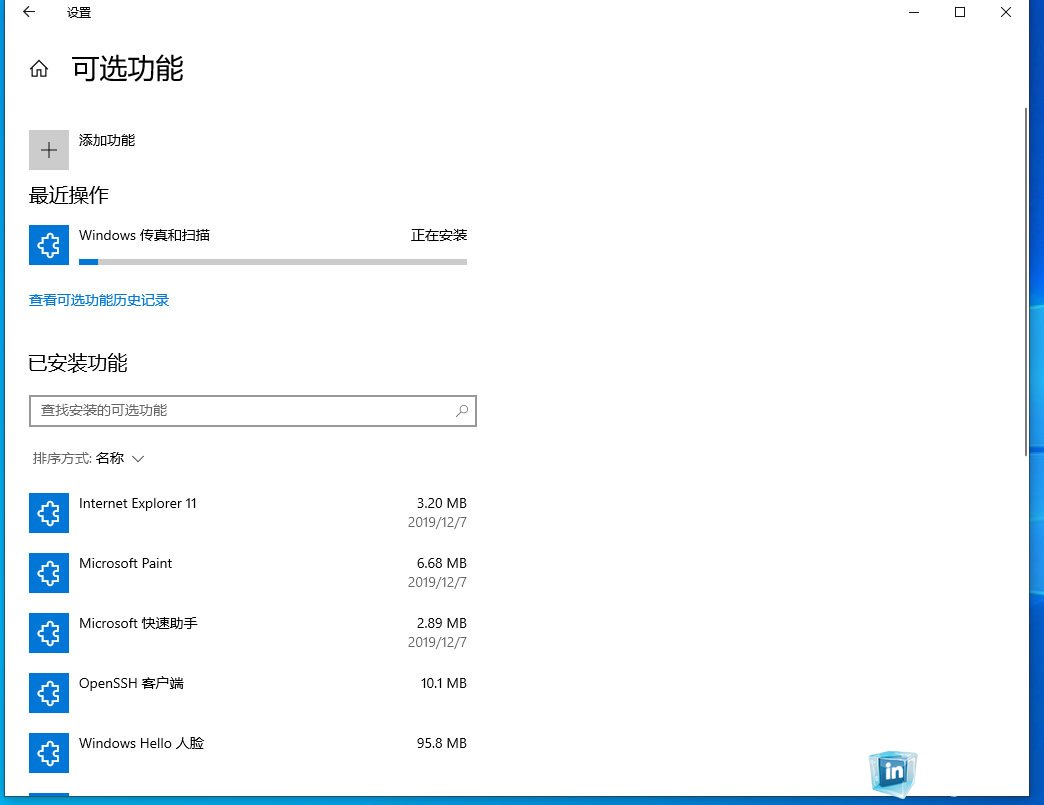Select the Windows Hello 人脸 entry

248,752
